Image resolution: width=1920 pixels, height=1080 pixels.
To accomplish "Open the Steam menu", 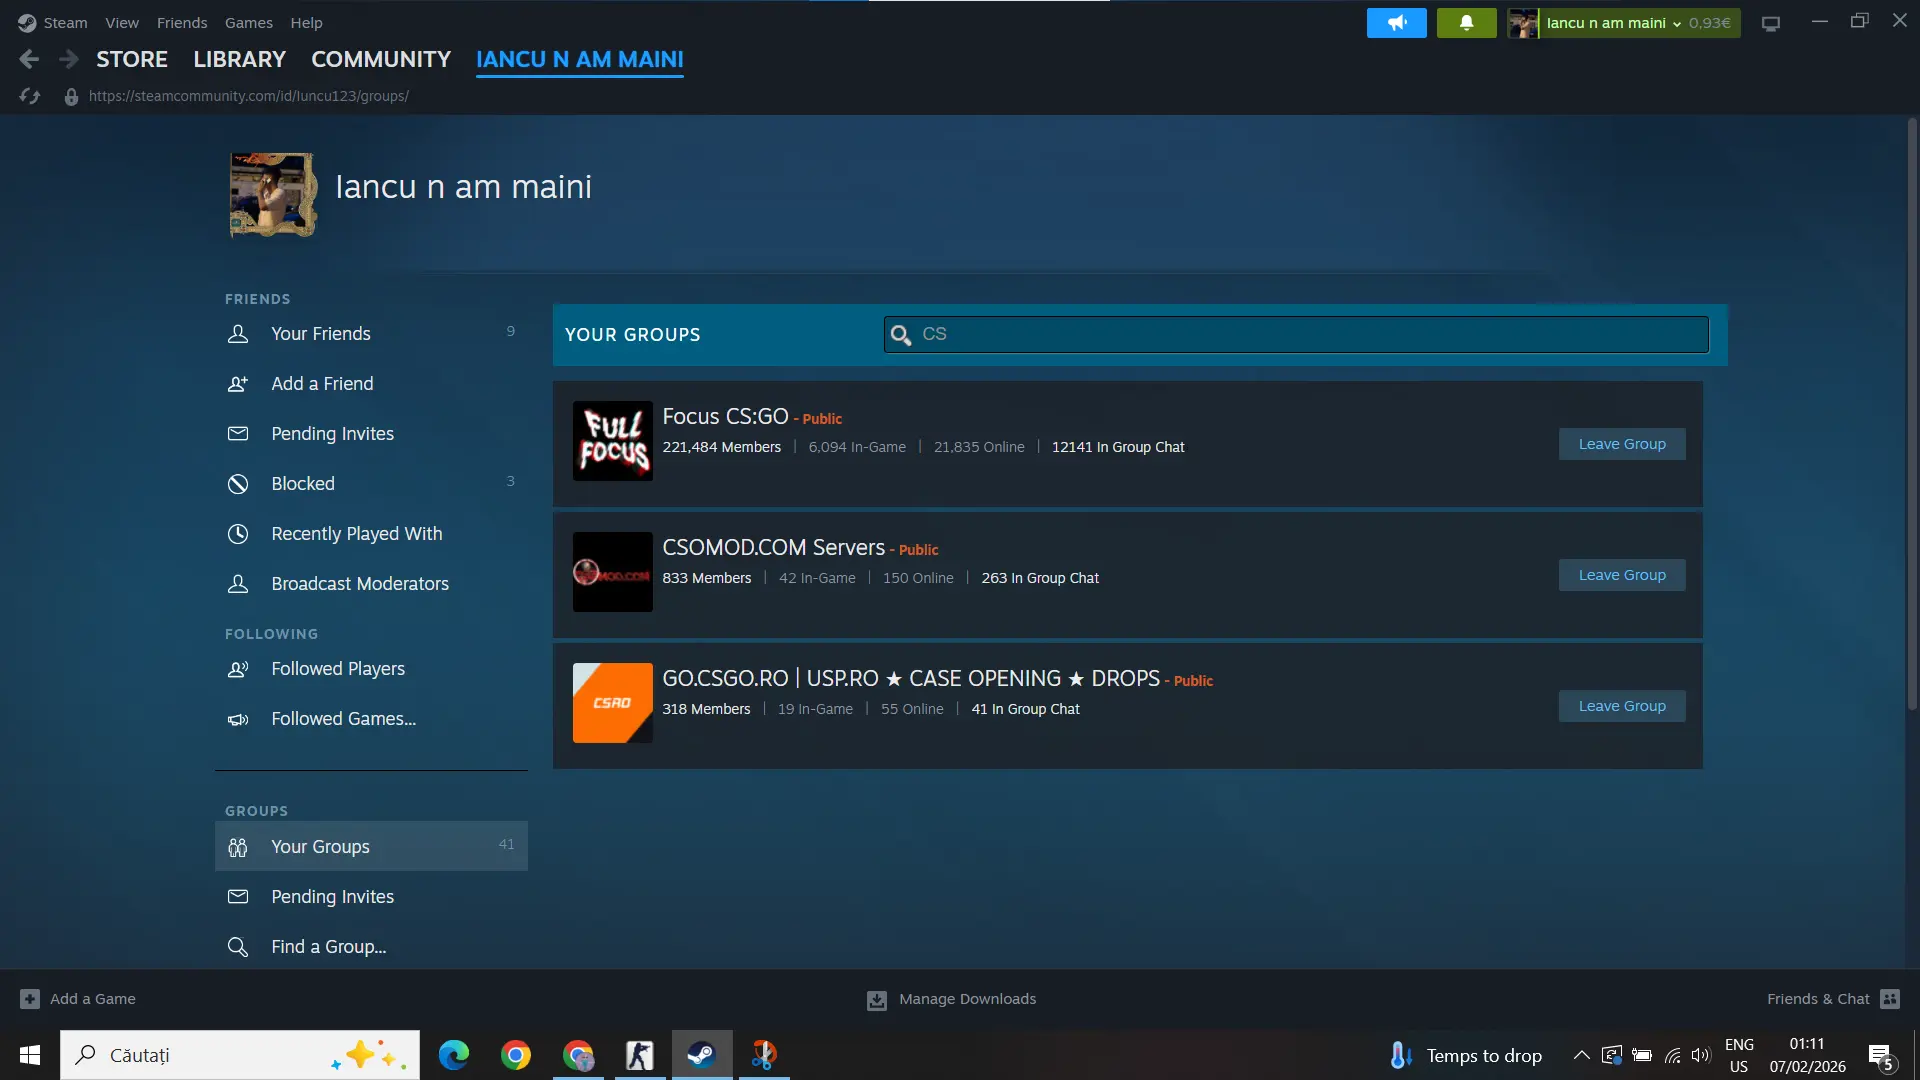I will [65, 22].
